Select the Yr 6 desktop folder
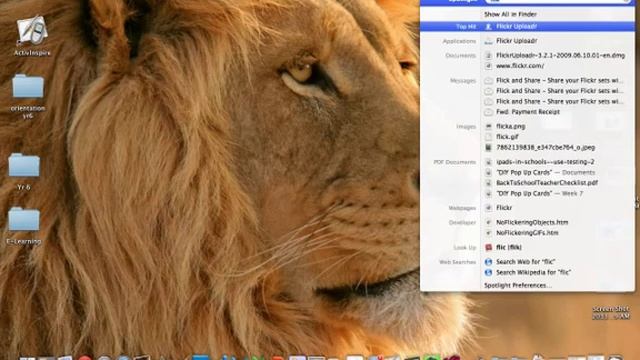Screen dimensions: 640x360 pyautogui.click(x=24, y=165)
